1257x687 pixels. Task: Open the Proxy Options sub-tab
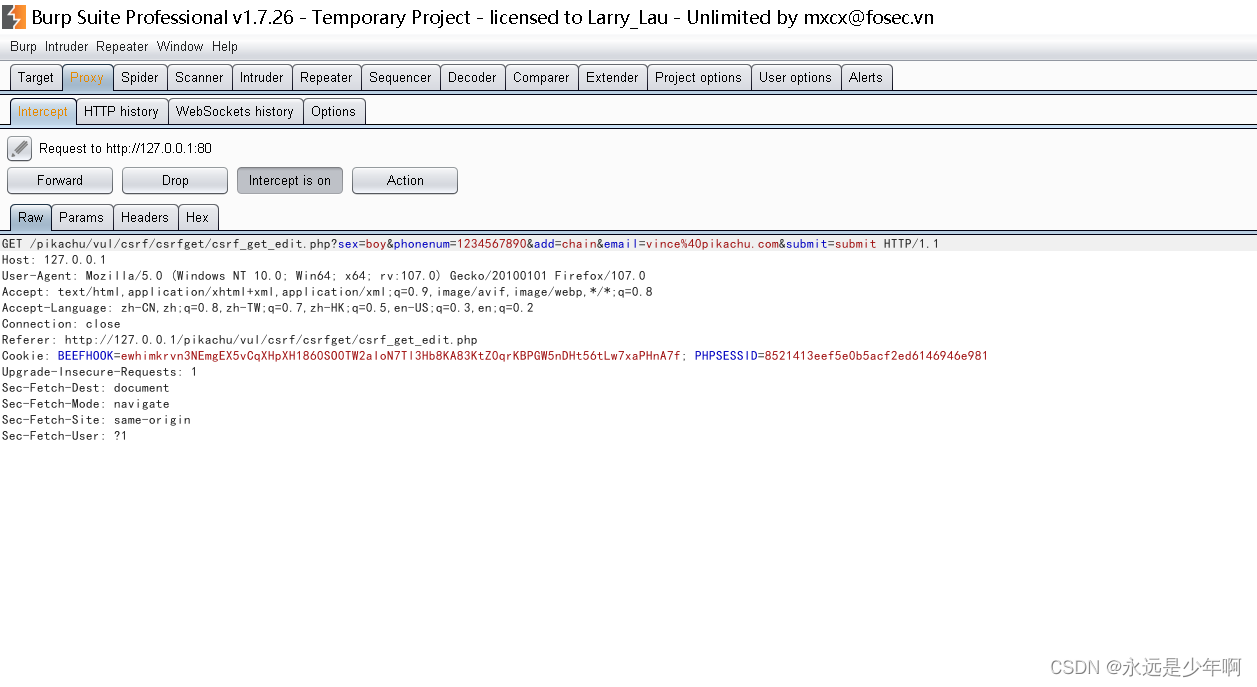point(333,111)
